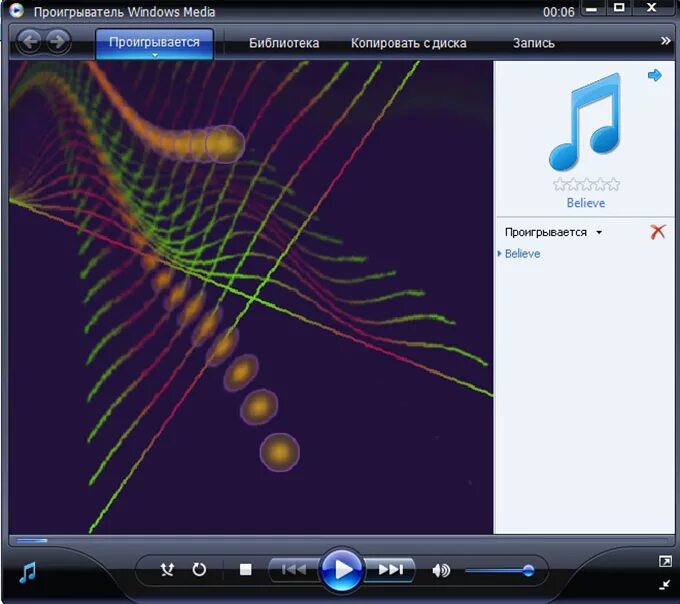680x604 pixels.
Task: Switch to the Библиотека tab
Action: (x=284, y=43)
